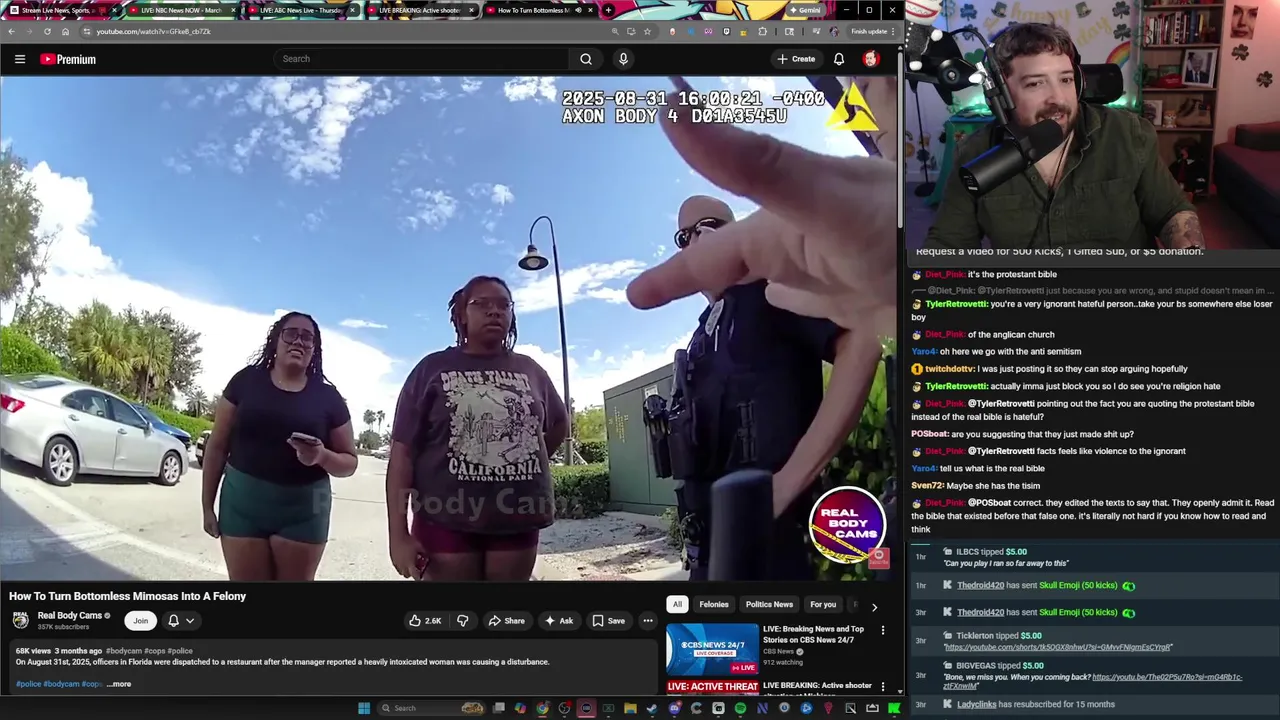Open more actions three-dot menu under video
This screenshot has width=1280, height=720.
[x=648, y=621]
